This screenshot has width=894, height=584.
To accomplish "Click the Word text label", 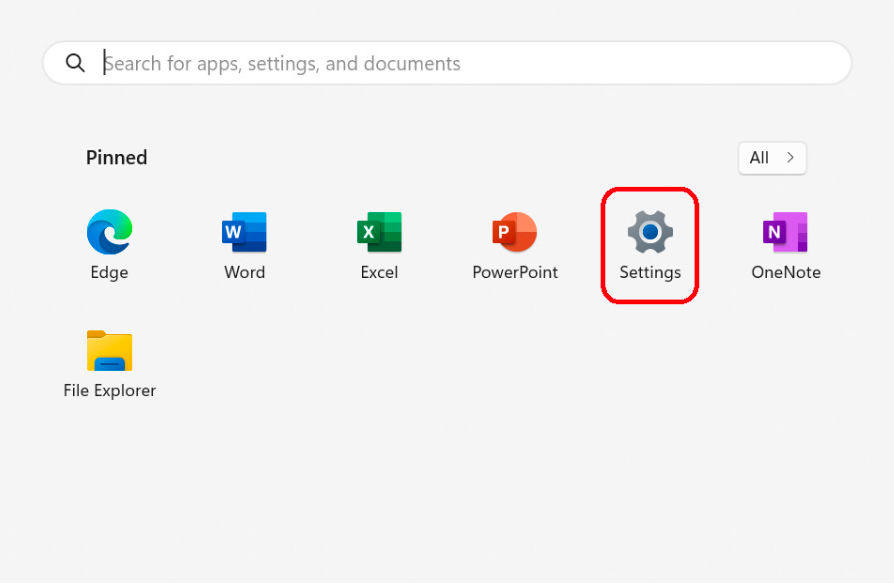I will [244, 272].
